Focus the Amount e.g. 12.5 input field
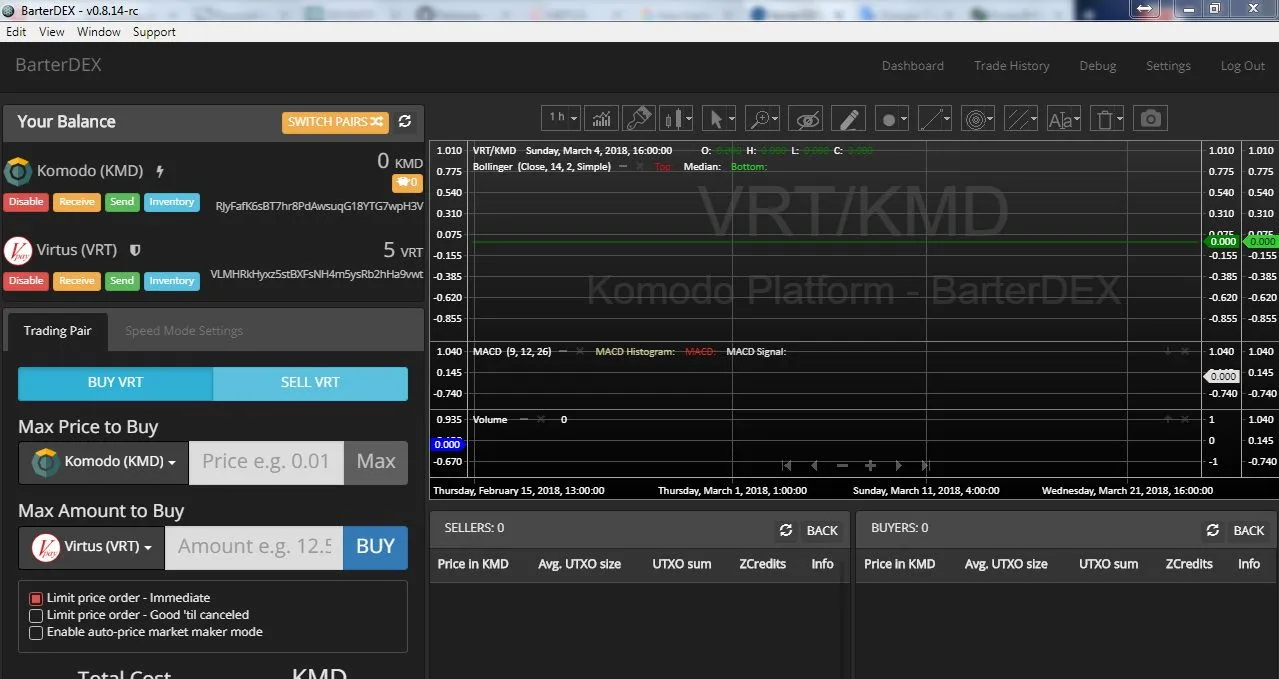The image size is (1279, 679). pos(253,547)
